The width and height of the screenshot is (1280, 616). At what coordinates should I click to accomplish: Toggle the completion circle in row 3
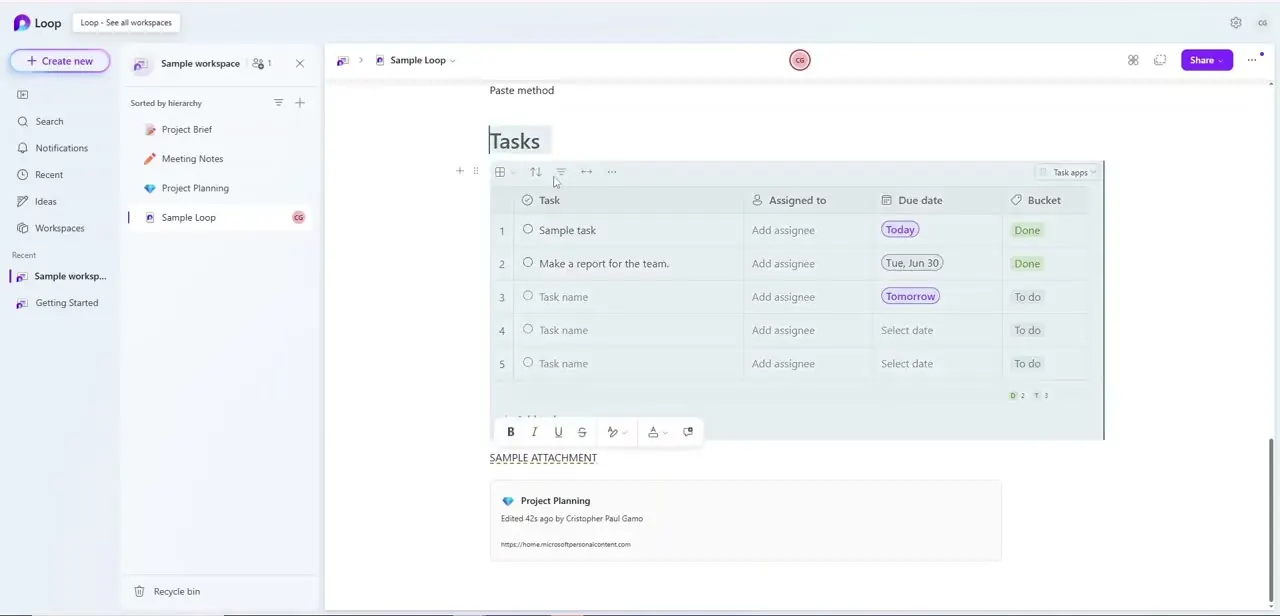(x=528, y=296)
